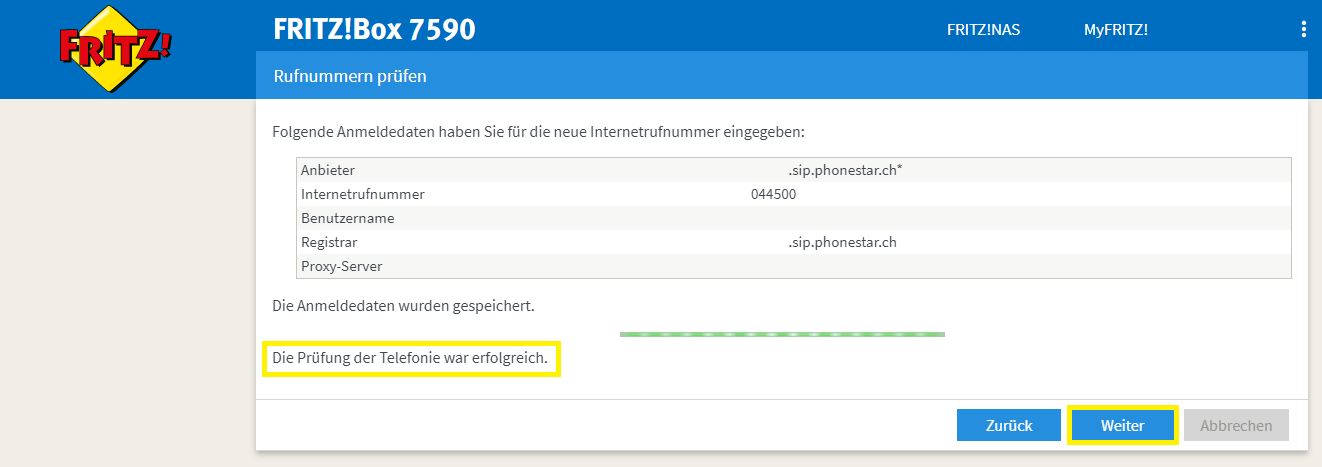Click the Registrar .sip.phonestar.ch value

click(842, 242)
